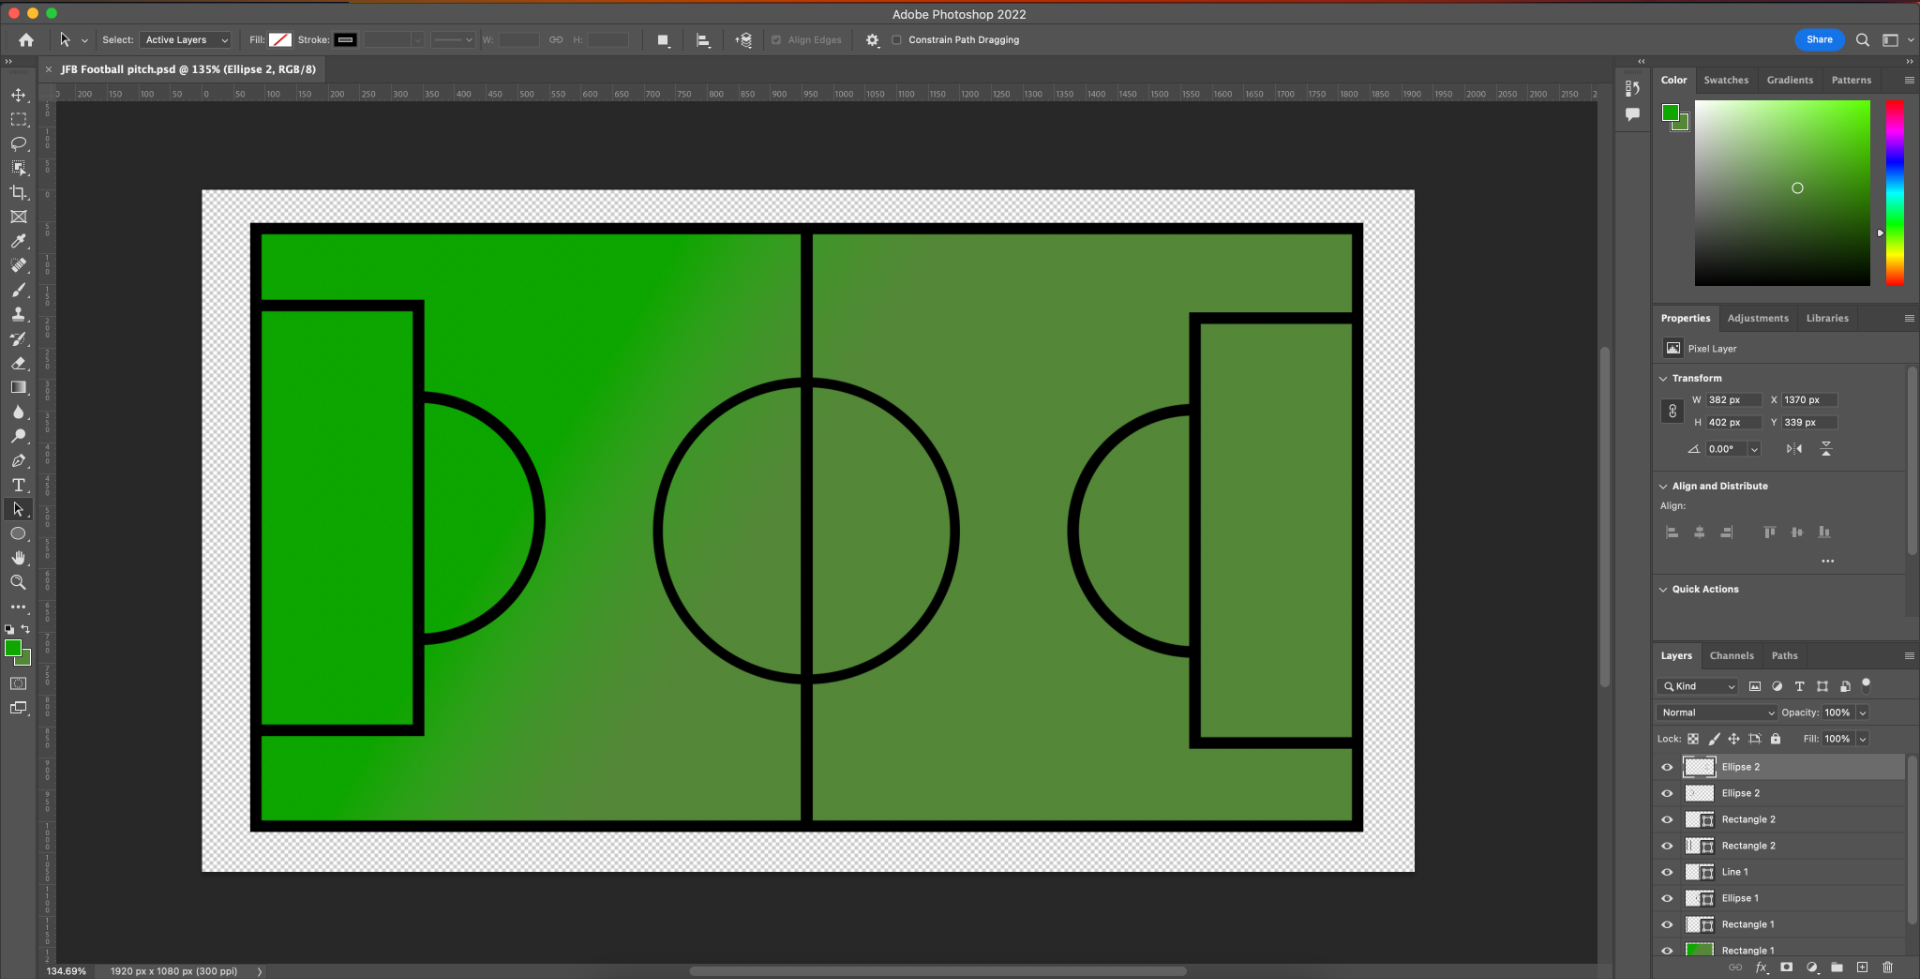
Task: Open the path alignment icon
Action: click(703, 40)
